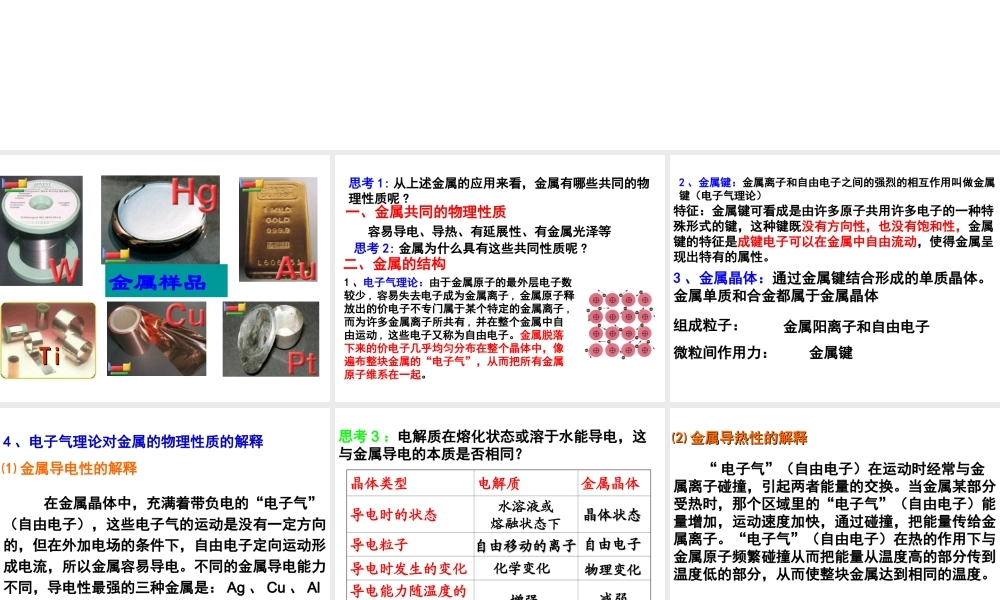Select the gold bar image labeled Au

(278, 230)
